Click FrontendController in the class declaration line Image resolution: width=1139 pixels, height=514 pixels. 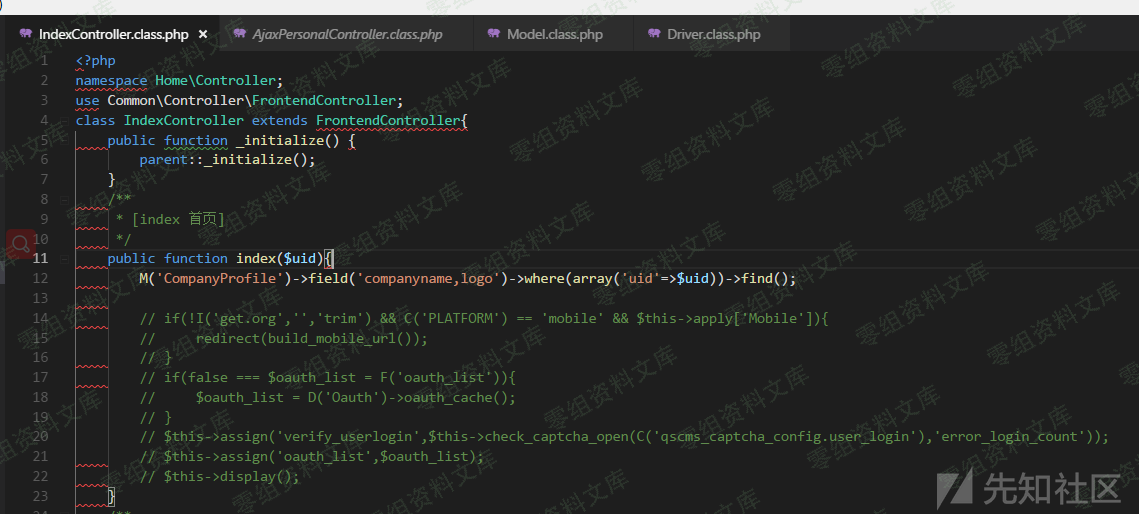[388, 120]
